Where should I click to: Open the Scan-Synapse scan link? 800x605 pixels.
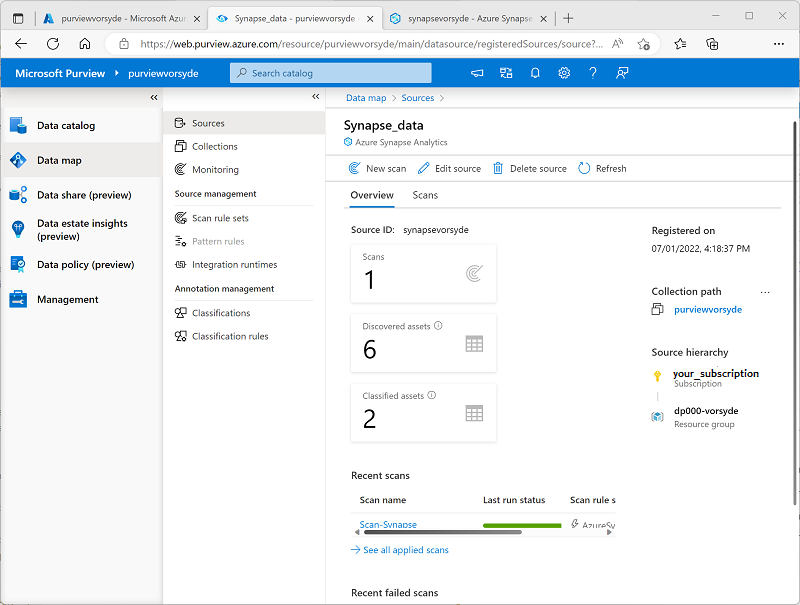(388, 524)
